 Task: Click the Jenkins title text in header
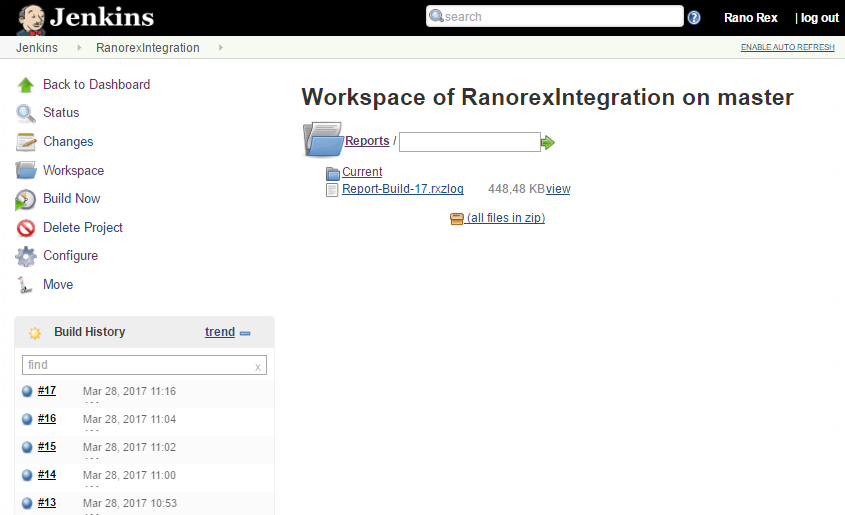(102, 17)
